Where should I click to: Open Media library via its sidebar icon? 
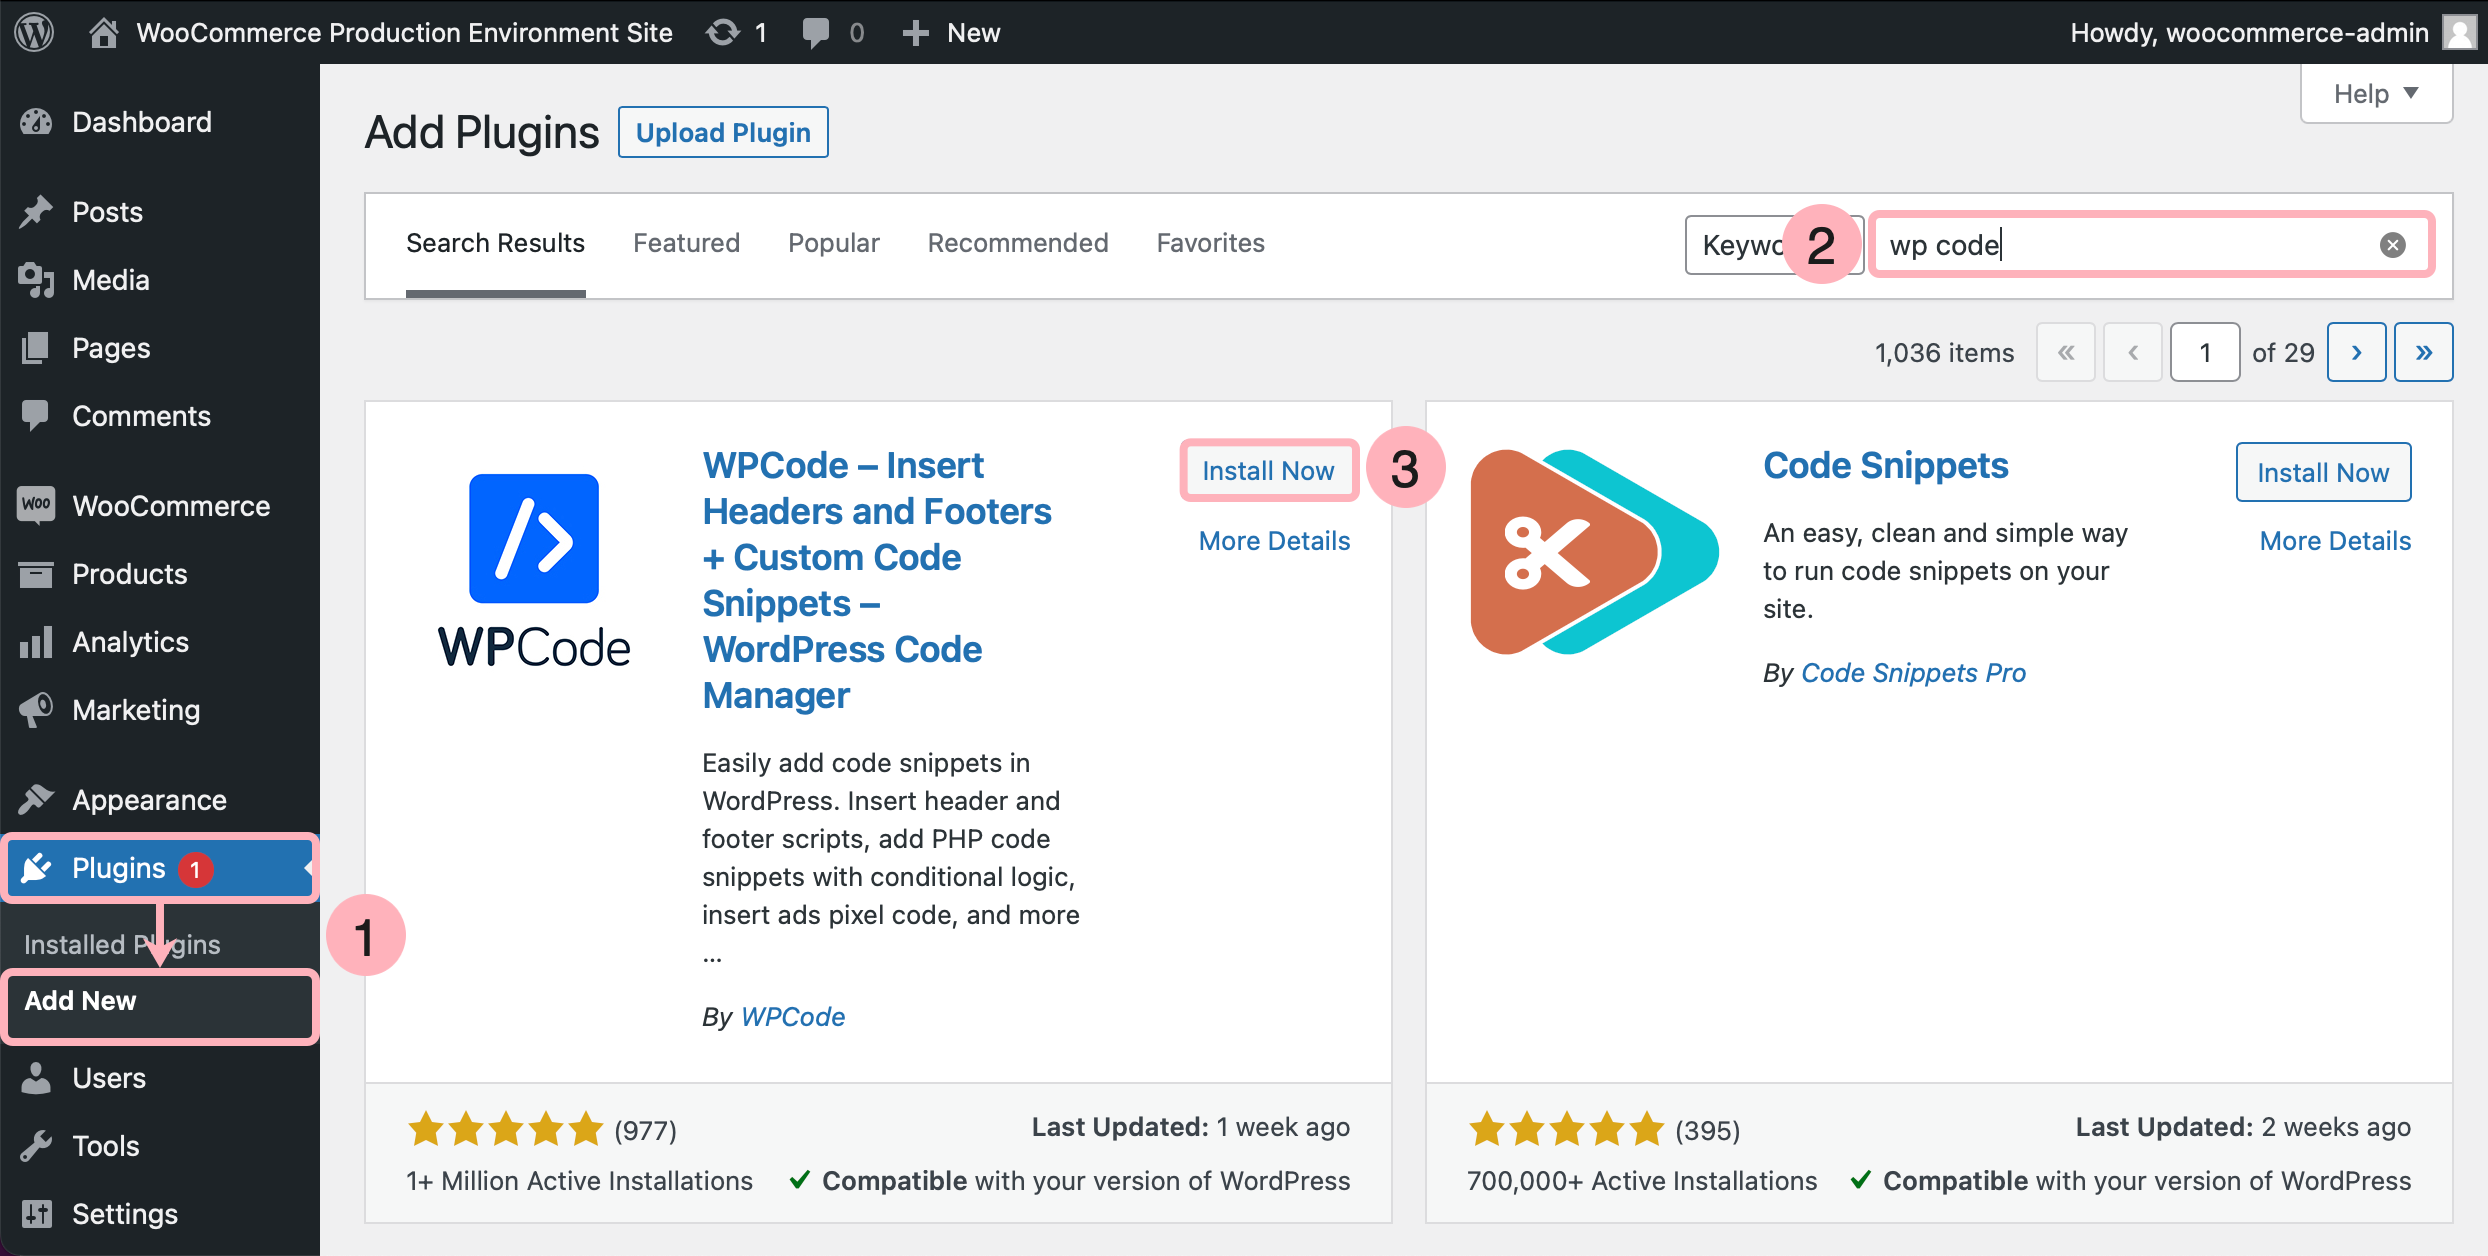coord(36,280)
